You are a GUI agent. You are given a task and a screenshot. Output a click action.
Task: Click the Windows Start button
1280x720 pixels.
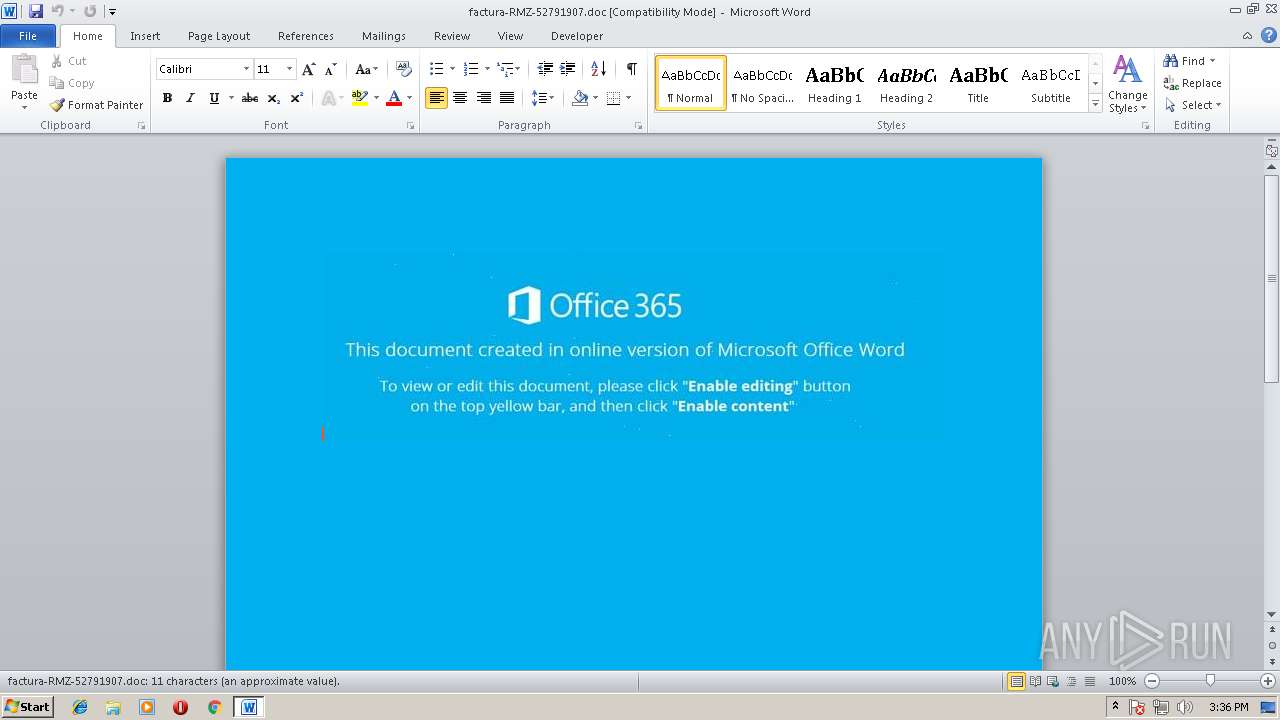27,706
